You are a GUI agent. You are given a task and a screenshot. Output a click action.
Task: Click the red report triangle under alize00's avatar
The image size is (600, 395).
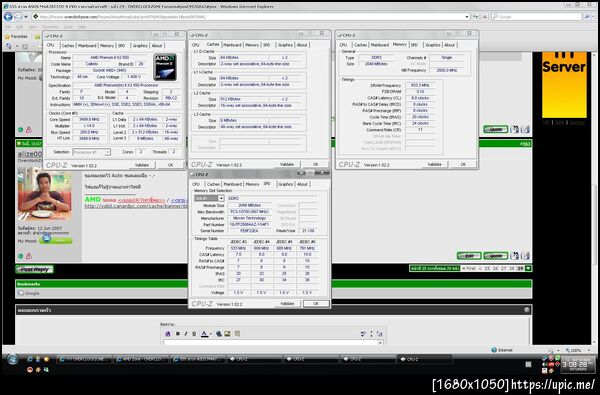29,256
